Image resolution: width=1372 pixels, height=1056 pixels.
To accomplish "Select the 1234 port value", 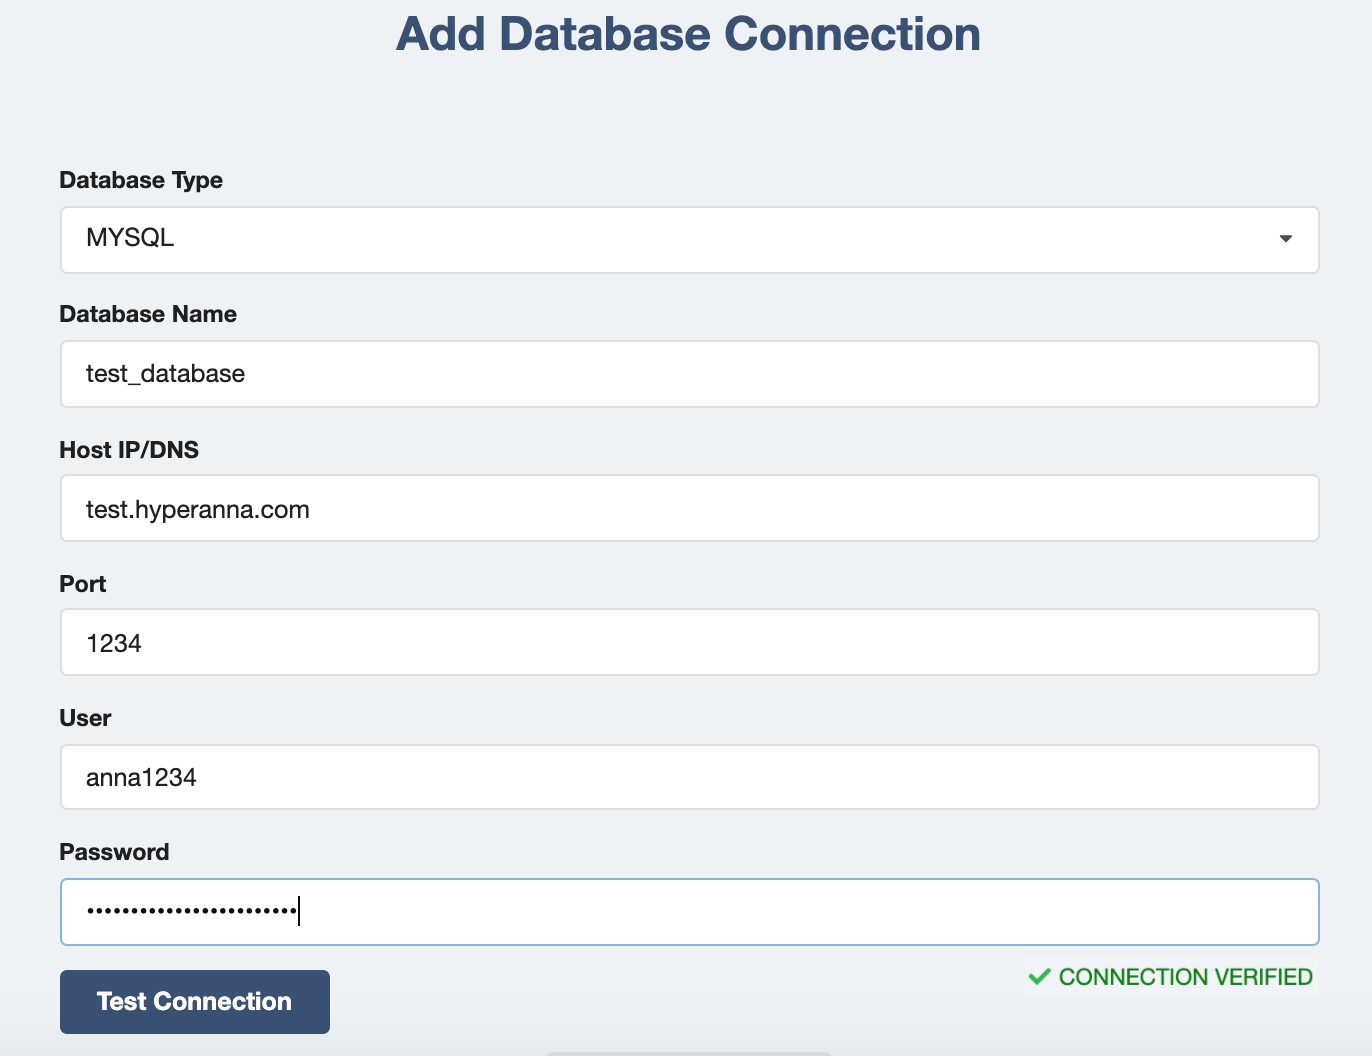I will (115, 643).
